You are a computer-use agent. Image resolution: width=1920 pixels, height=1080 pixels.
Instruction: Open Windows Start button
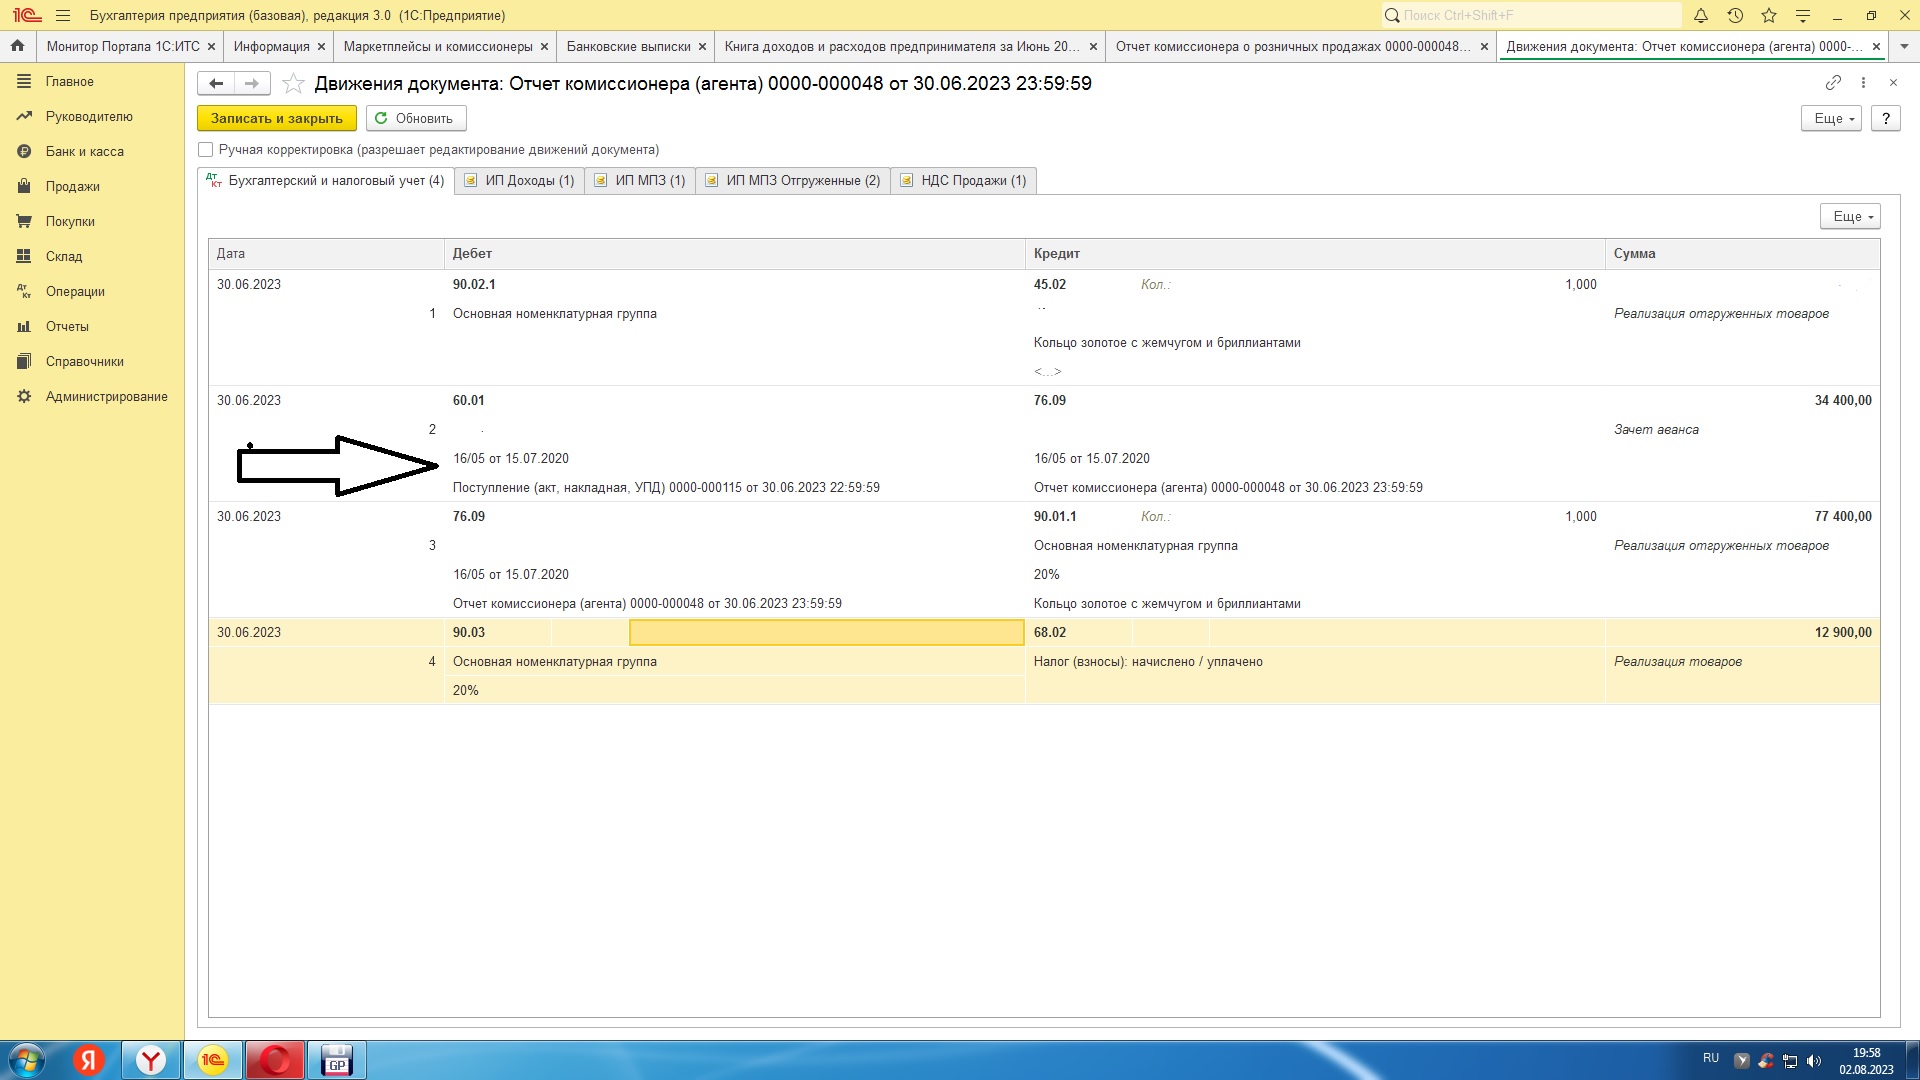[27, 1061]
